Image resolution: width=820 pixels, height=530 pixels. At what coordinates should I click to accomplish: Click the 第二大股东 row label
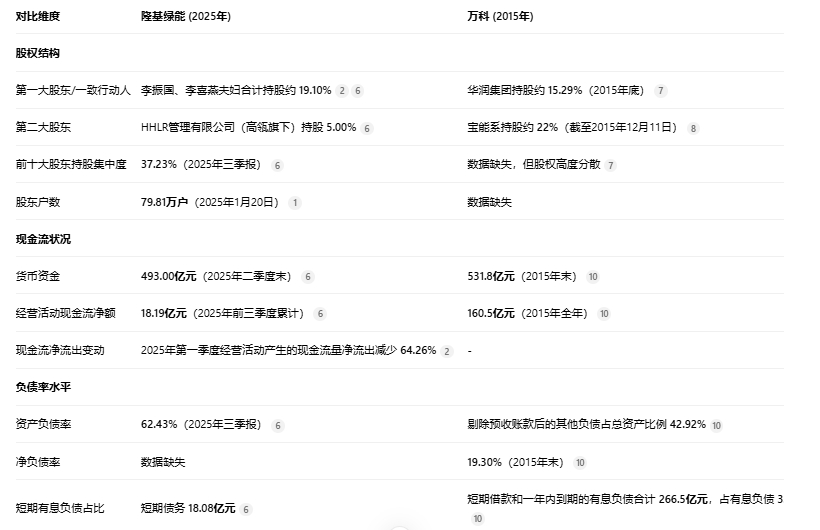coord(43,128)
